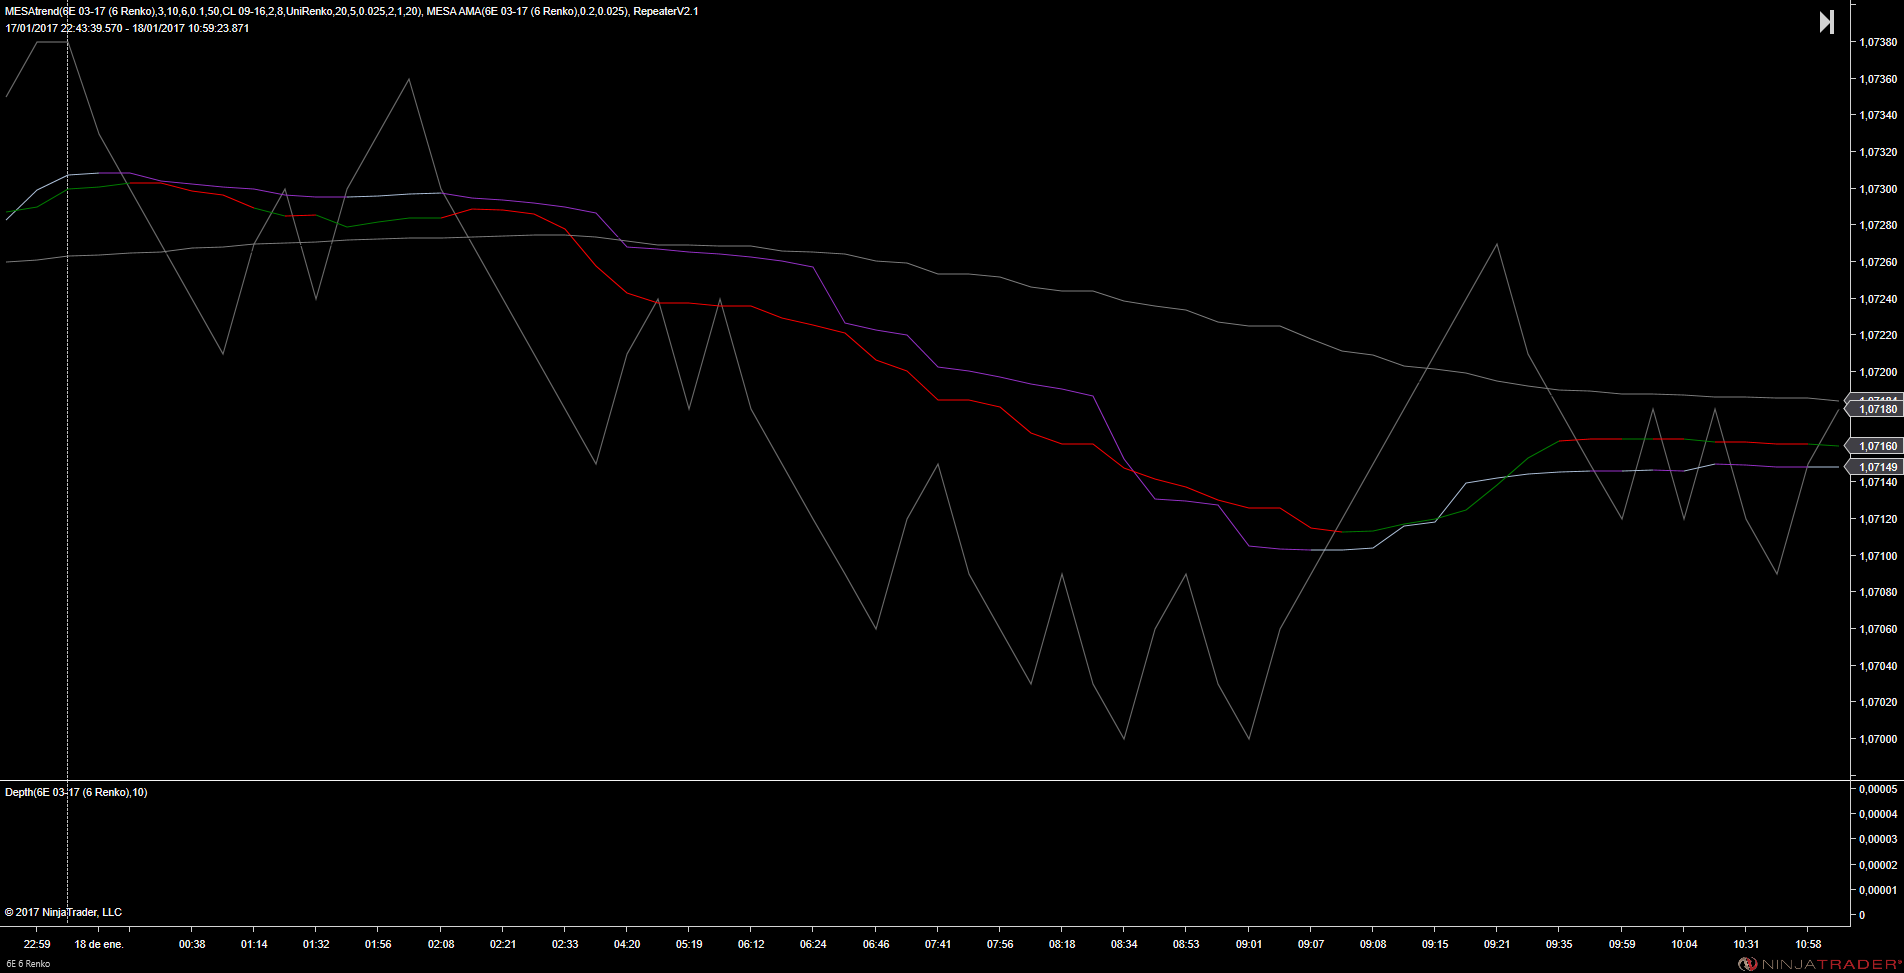The height and width of the screenshot is (973, 1904).
Task: Click the 1,07220 price axis label
Action: (1878, 335)
